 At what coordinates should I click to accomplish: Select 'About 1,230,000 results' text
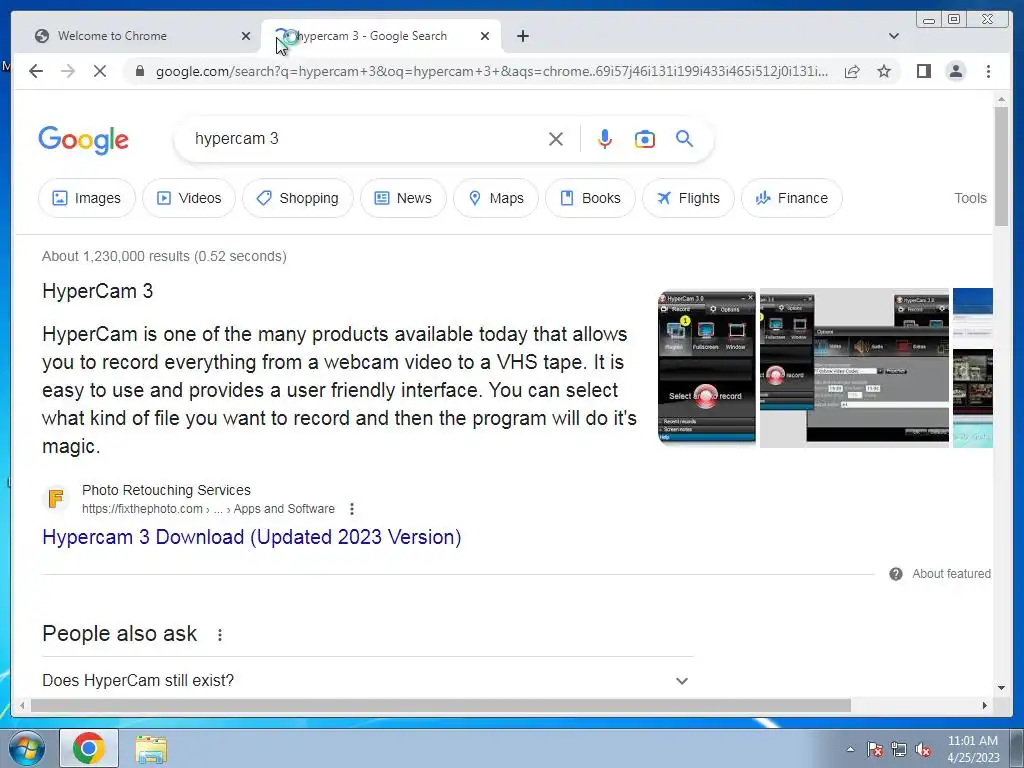coord(116,256)
